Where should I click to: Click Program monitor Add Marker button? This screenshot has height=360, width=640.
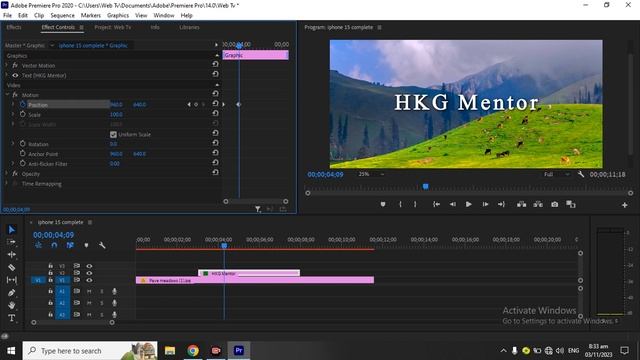coord(383,204)
